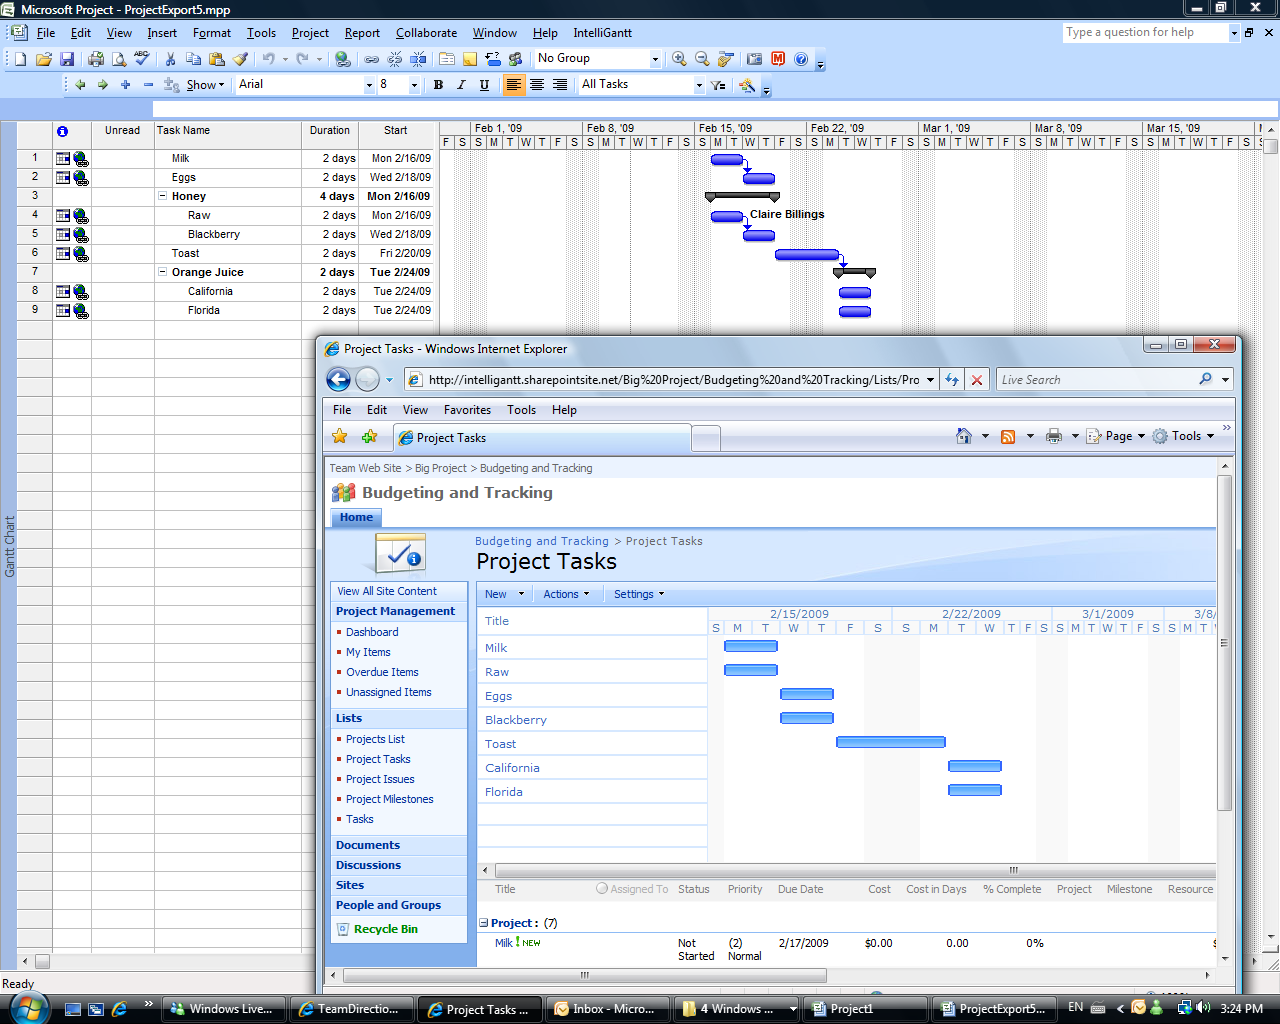
Task: Save the project with the floppy disk icon
Action: tap(67, 59)
